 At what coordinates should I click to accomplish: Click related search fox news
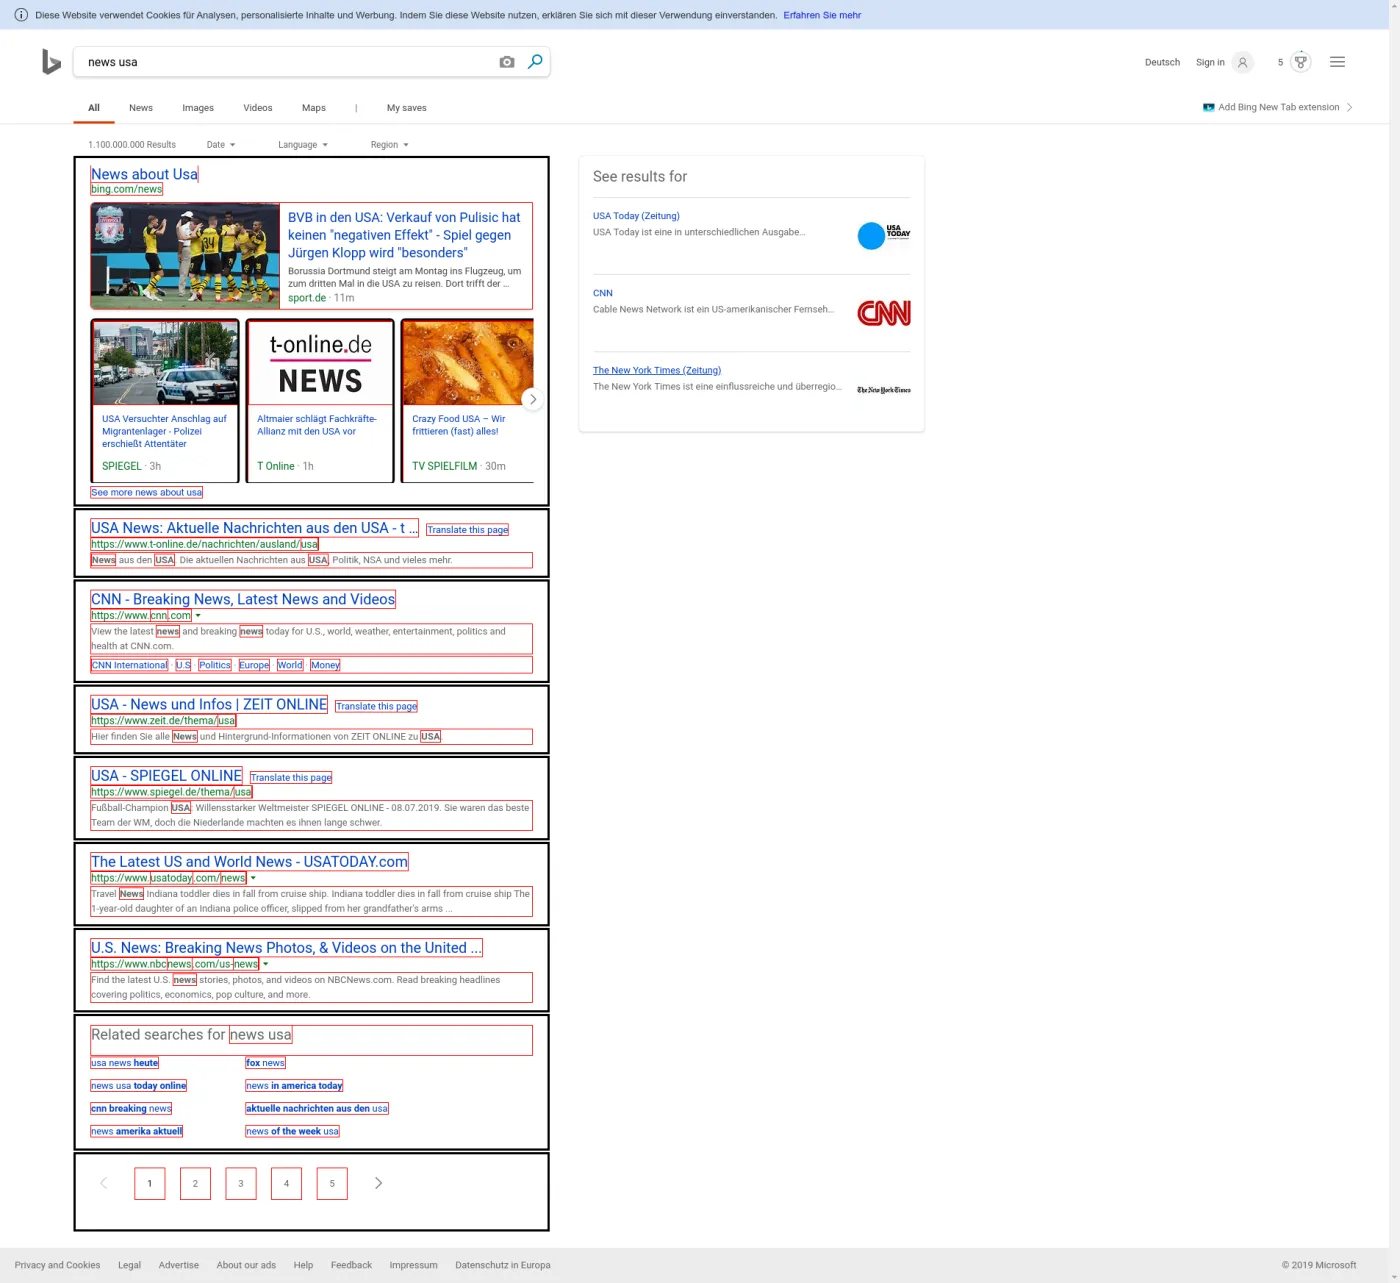click(266, 1063)
